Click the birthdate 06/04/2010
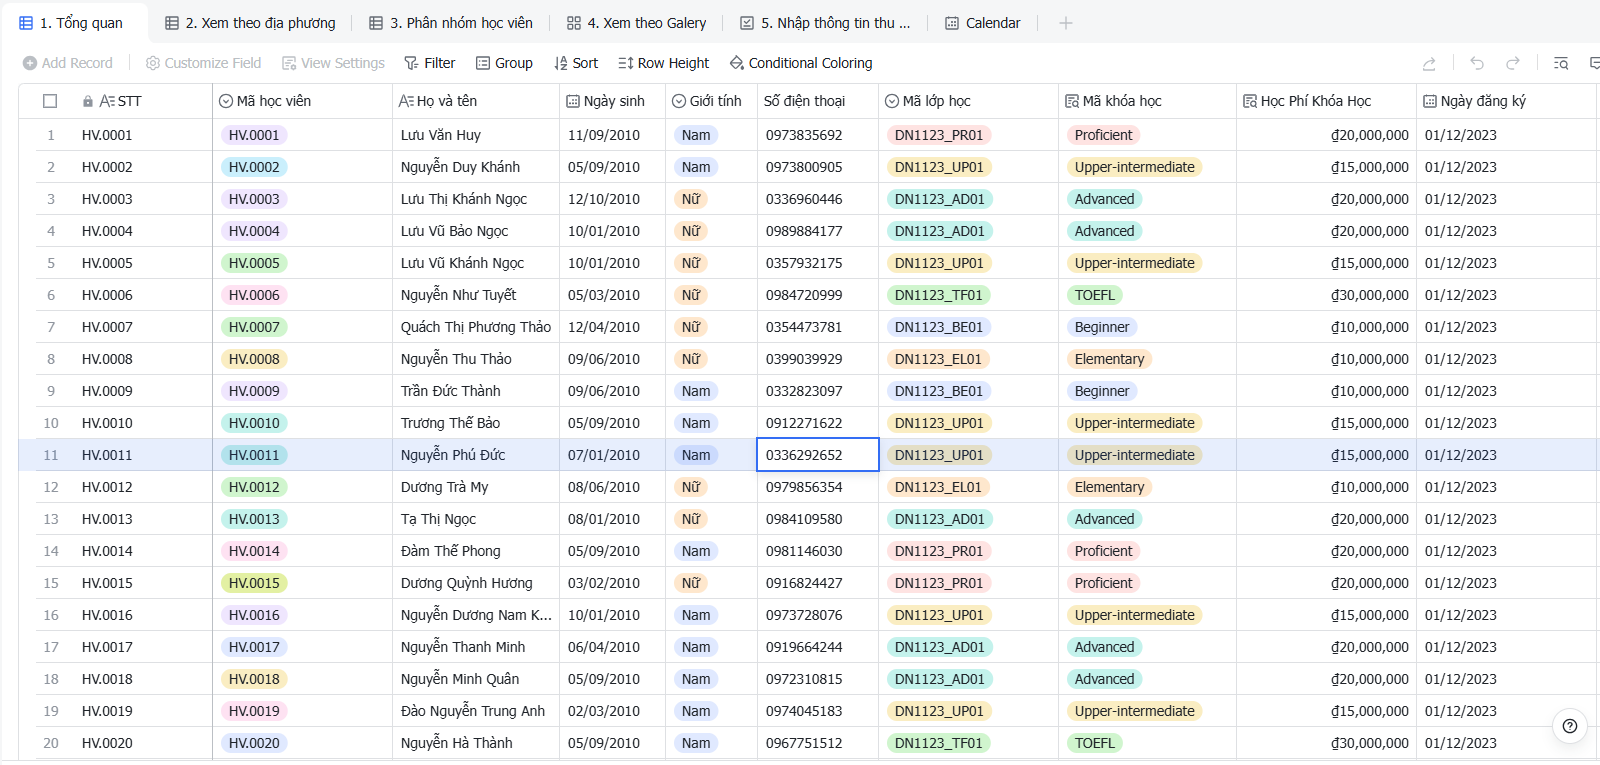 [x=604, y=647]
